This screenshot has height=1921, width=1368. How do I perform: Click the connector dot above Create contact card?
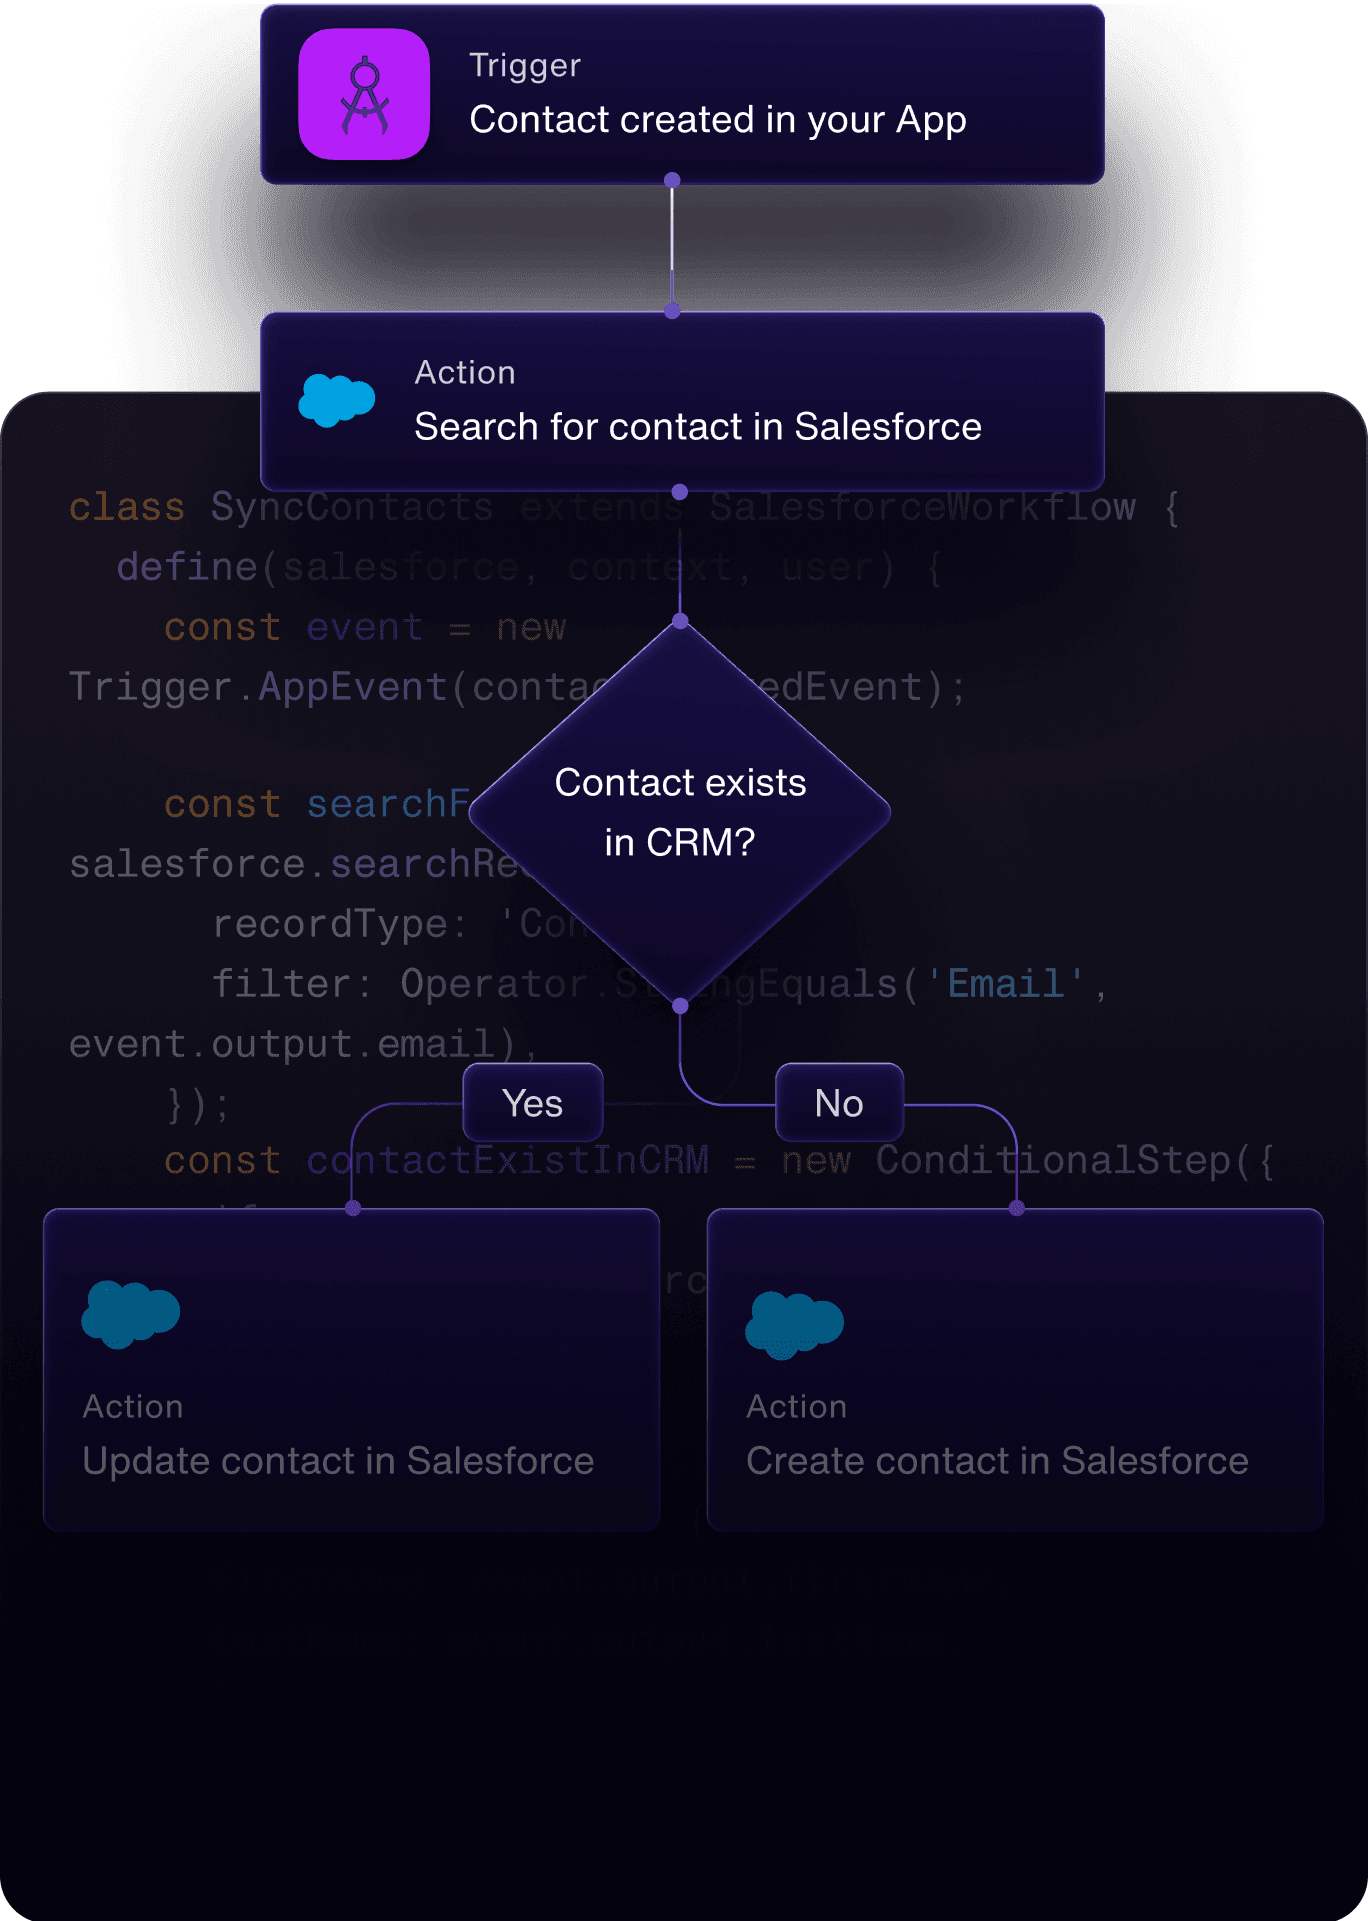pyautogui.click(x=1017, y=1208)
